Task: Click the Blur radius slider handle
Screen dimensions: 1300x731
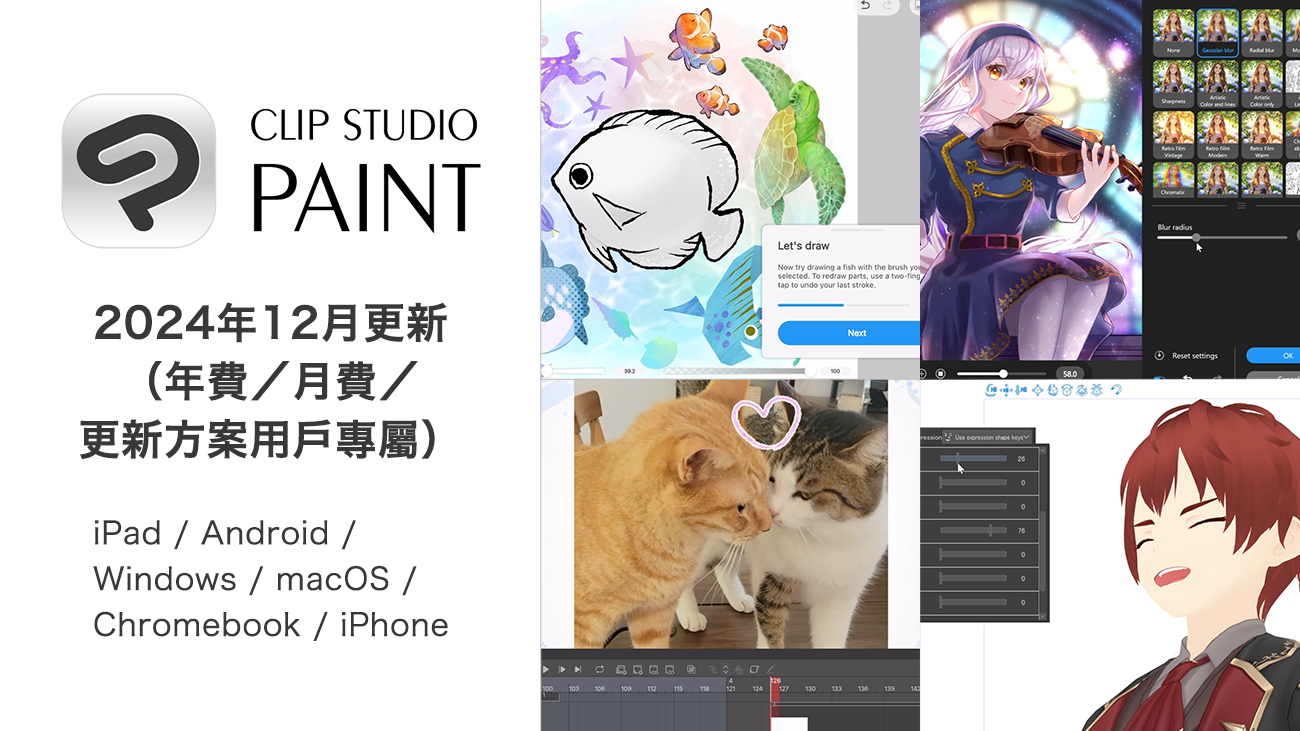Action: coord(1196,237)
